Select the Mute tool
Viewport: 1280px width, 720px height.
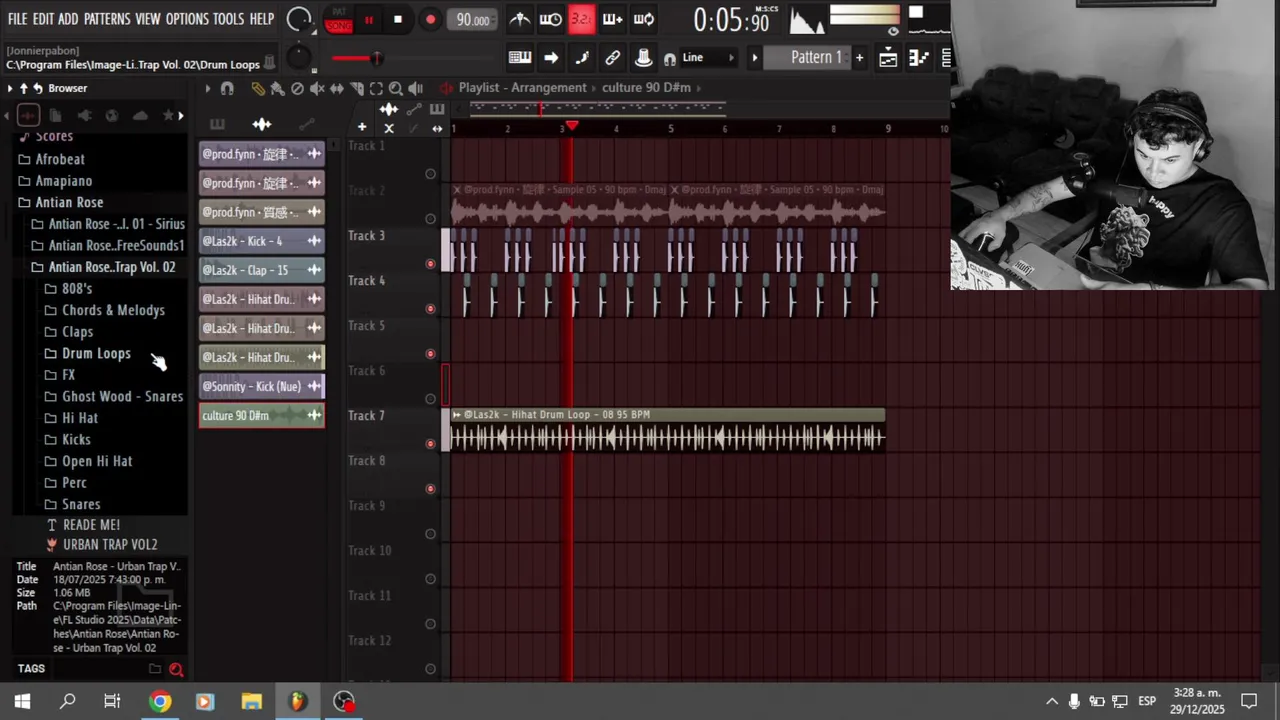click(317, 89)
